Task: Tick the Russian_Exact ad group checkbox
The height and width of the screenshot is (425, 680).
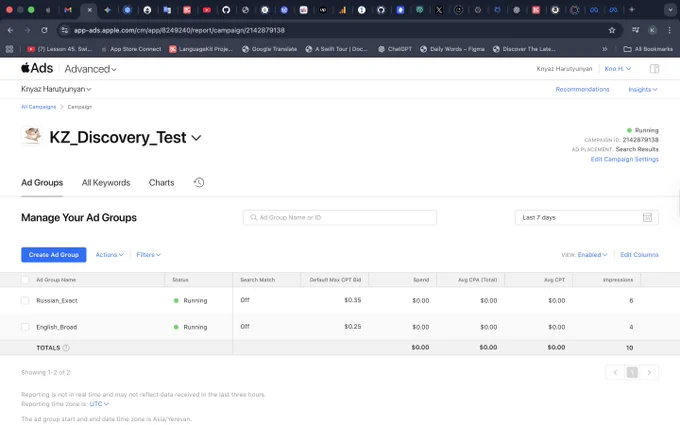Action: 25,301
